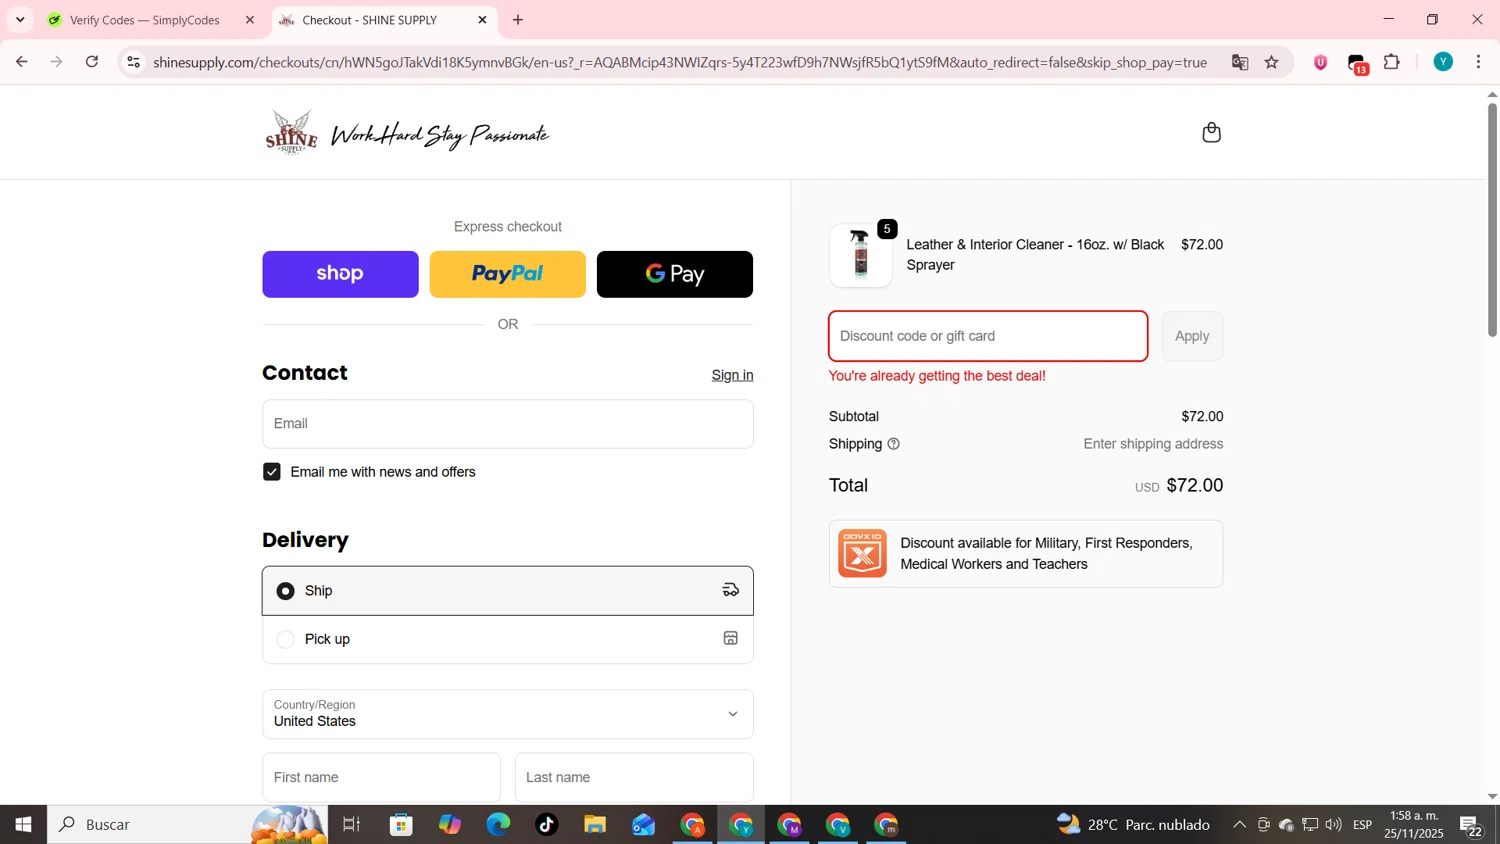Image resolution: width=1500 pixels, height=844 pixels.
Task: Focus the Email input field
Action: (x=508, y=424)
